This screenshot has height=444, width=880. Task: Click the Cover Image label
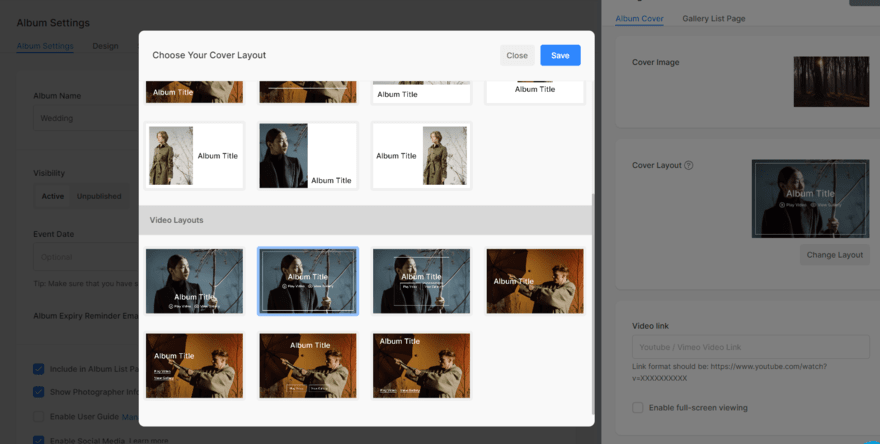(656, 62)
